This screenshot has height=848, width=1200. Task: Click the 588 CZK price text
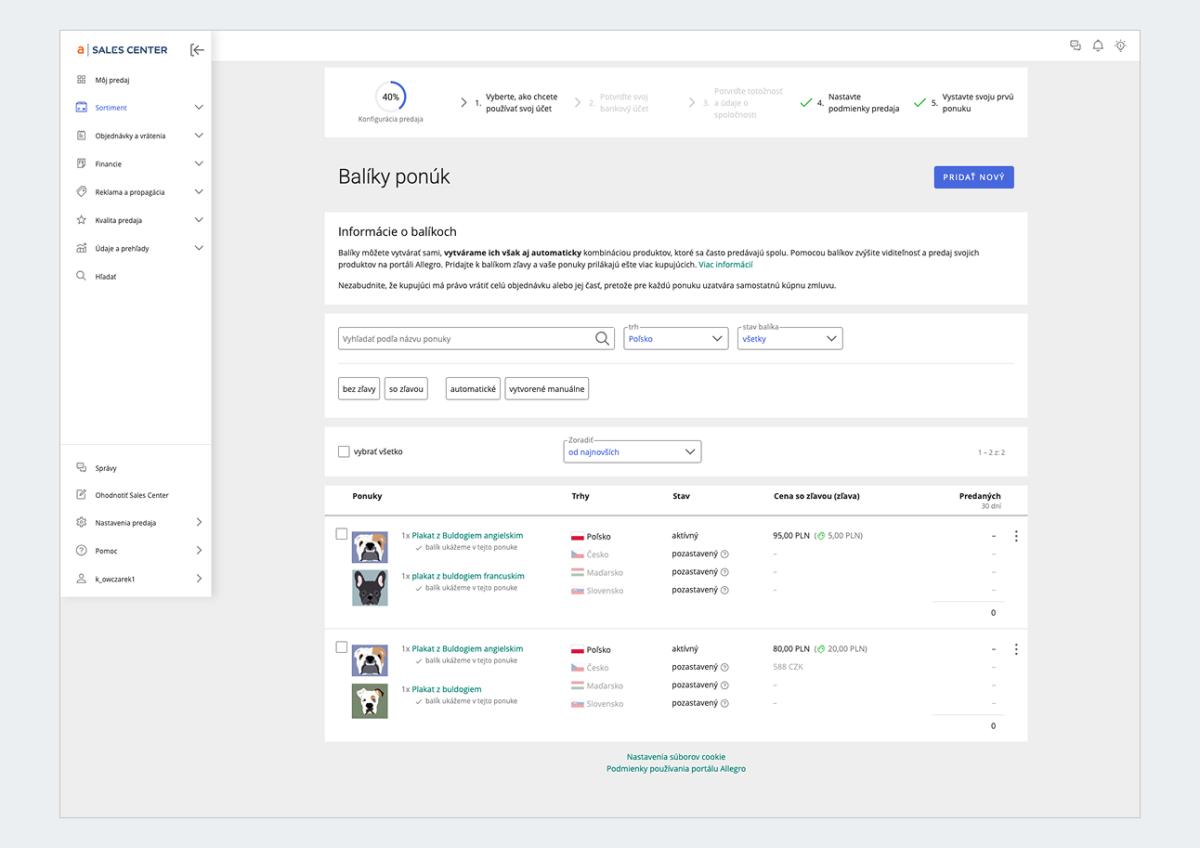tap(789, 667)
